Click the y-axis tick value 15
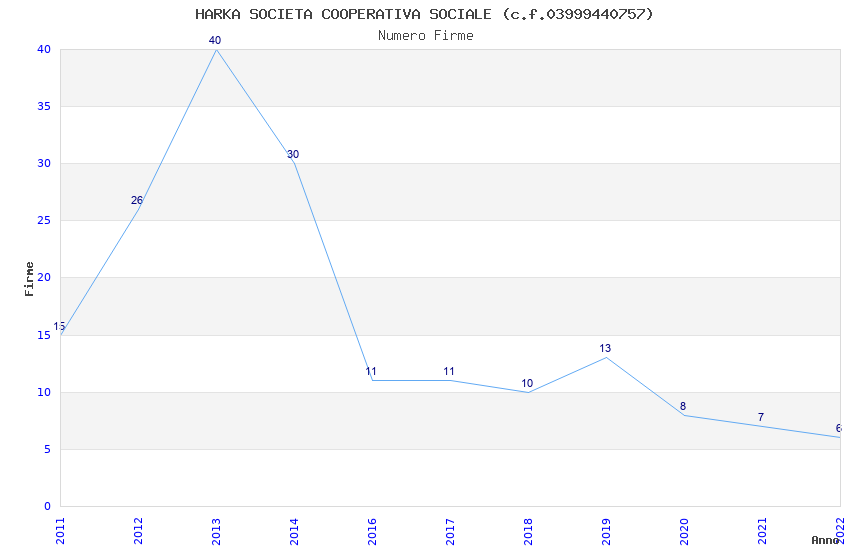Screen dimensions: 850x550 [44, 335]
